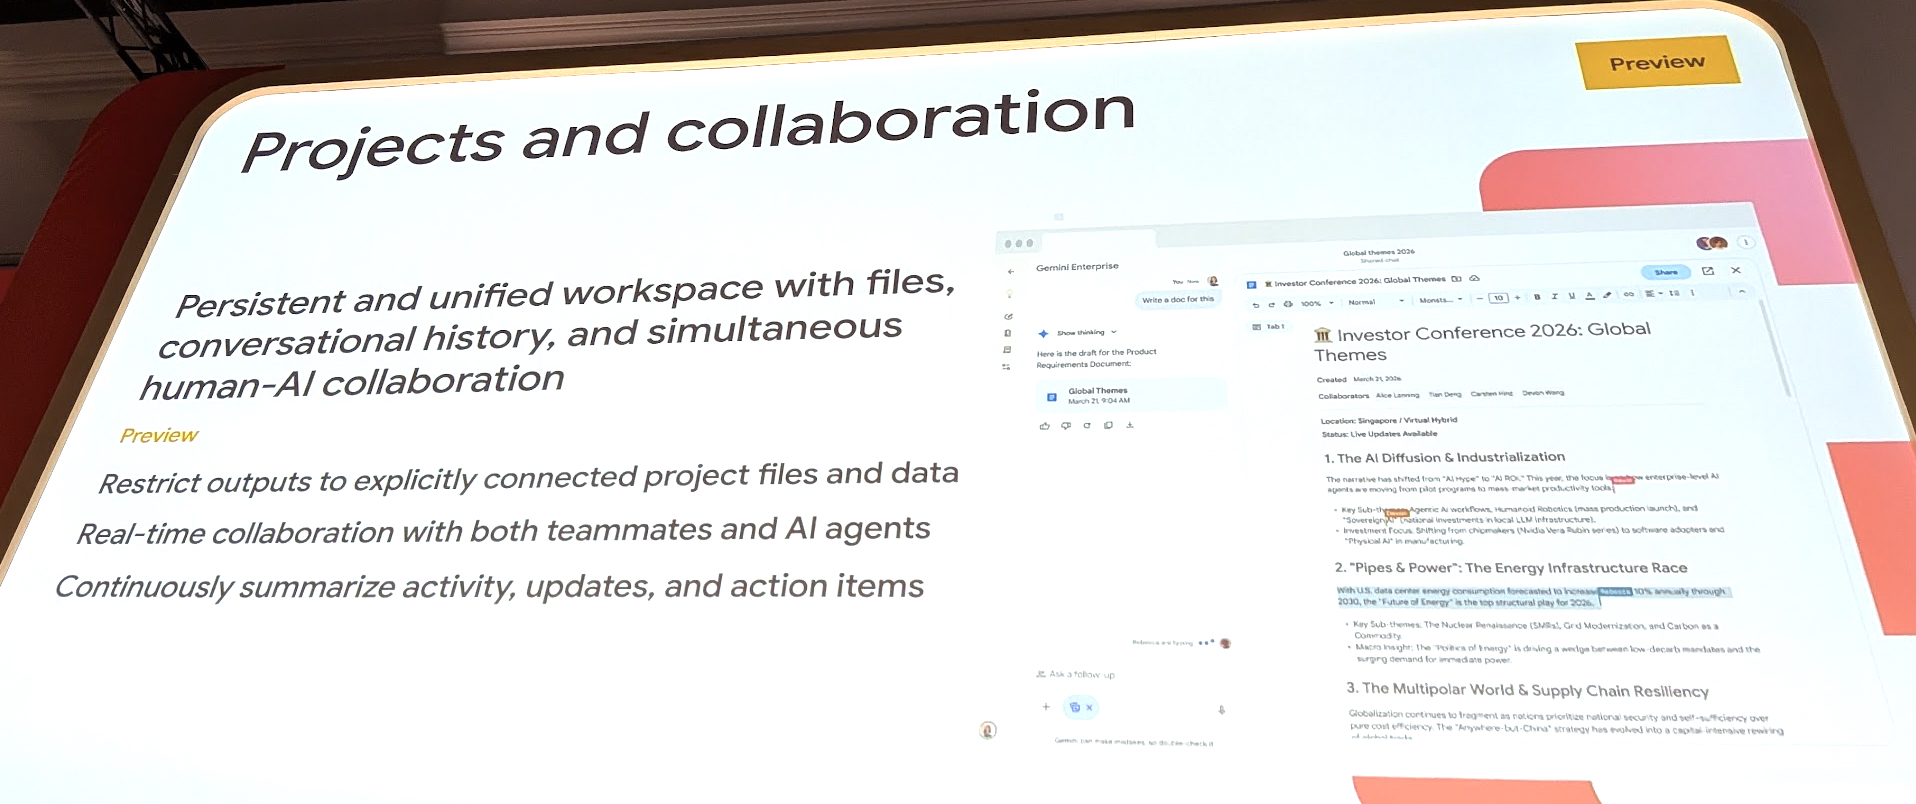
Task: Click the 'Write a doc for this' message
Action: [x=1178, y=299]
